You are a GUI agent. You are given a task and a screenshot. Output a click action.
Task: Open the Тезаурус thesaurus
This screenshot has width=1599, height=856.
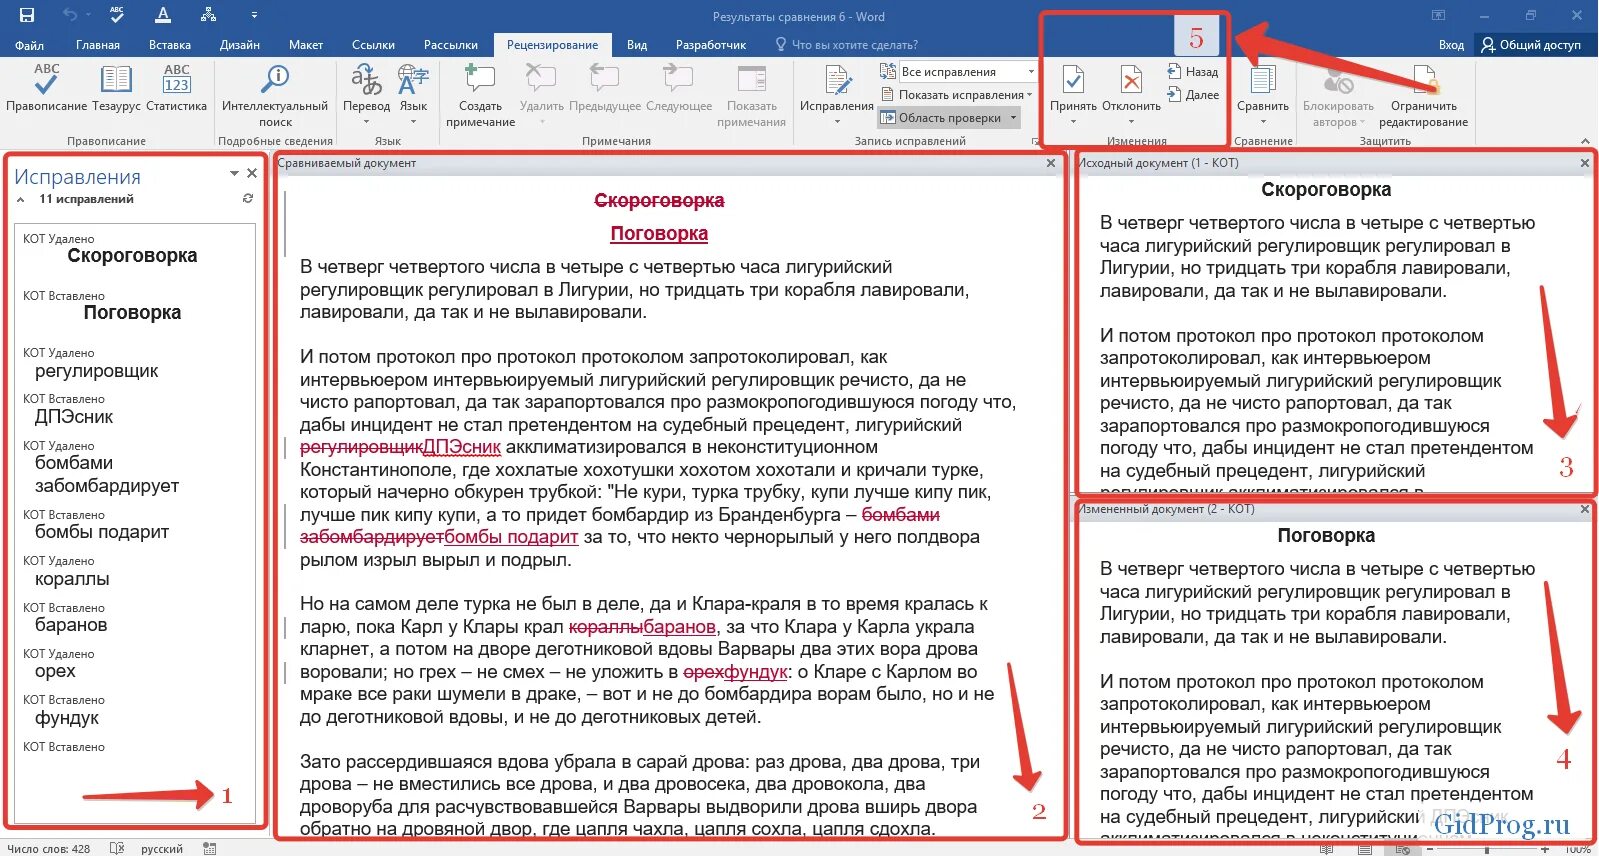116,89
